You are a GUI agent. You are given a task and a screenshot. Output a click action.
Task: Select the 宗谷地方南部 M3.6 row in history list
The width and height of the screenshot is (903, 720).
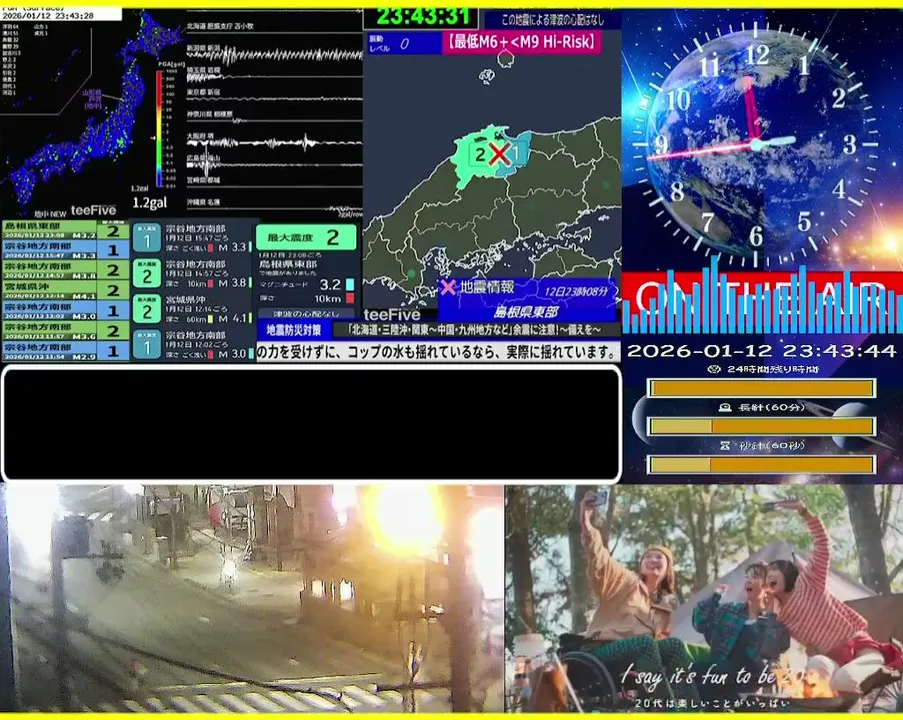66,331
